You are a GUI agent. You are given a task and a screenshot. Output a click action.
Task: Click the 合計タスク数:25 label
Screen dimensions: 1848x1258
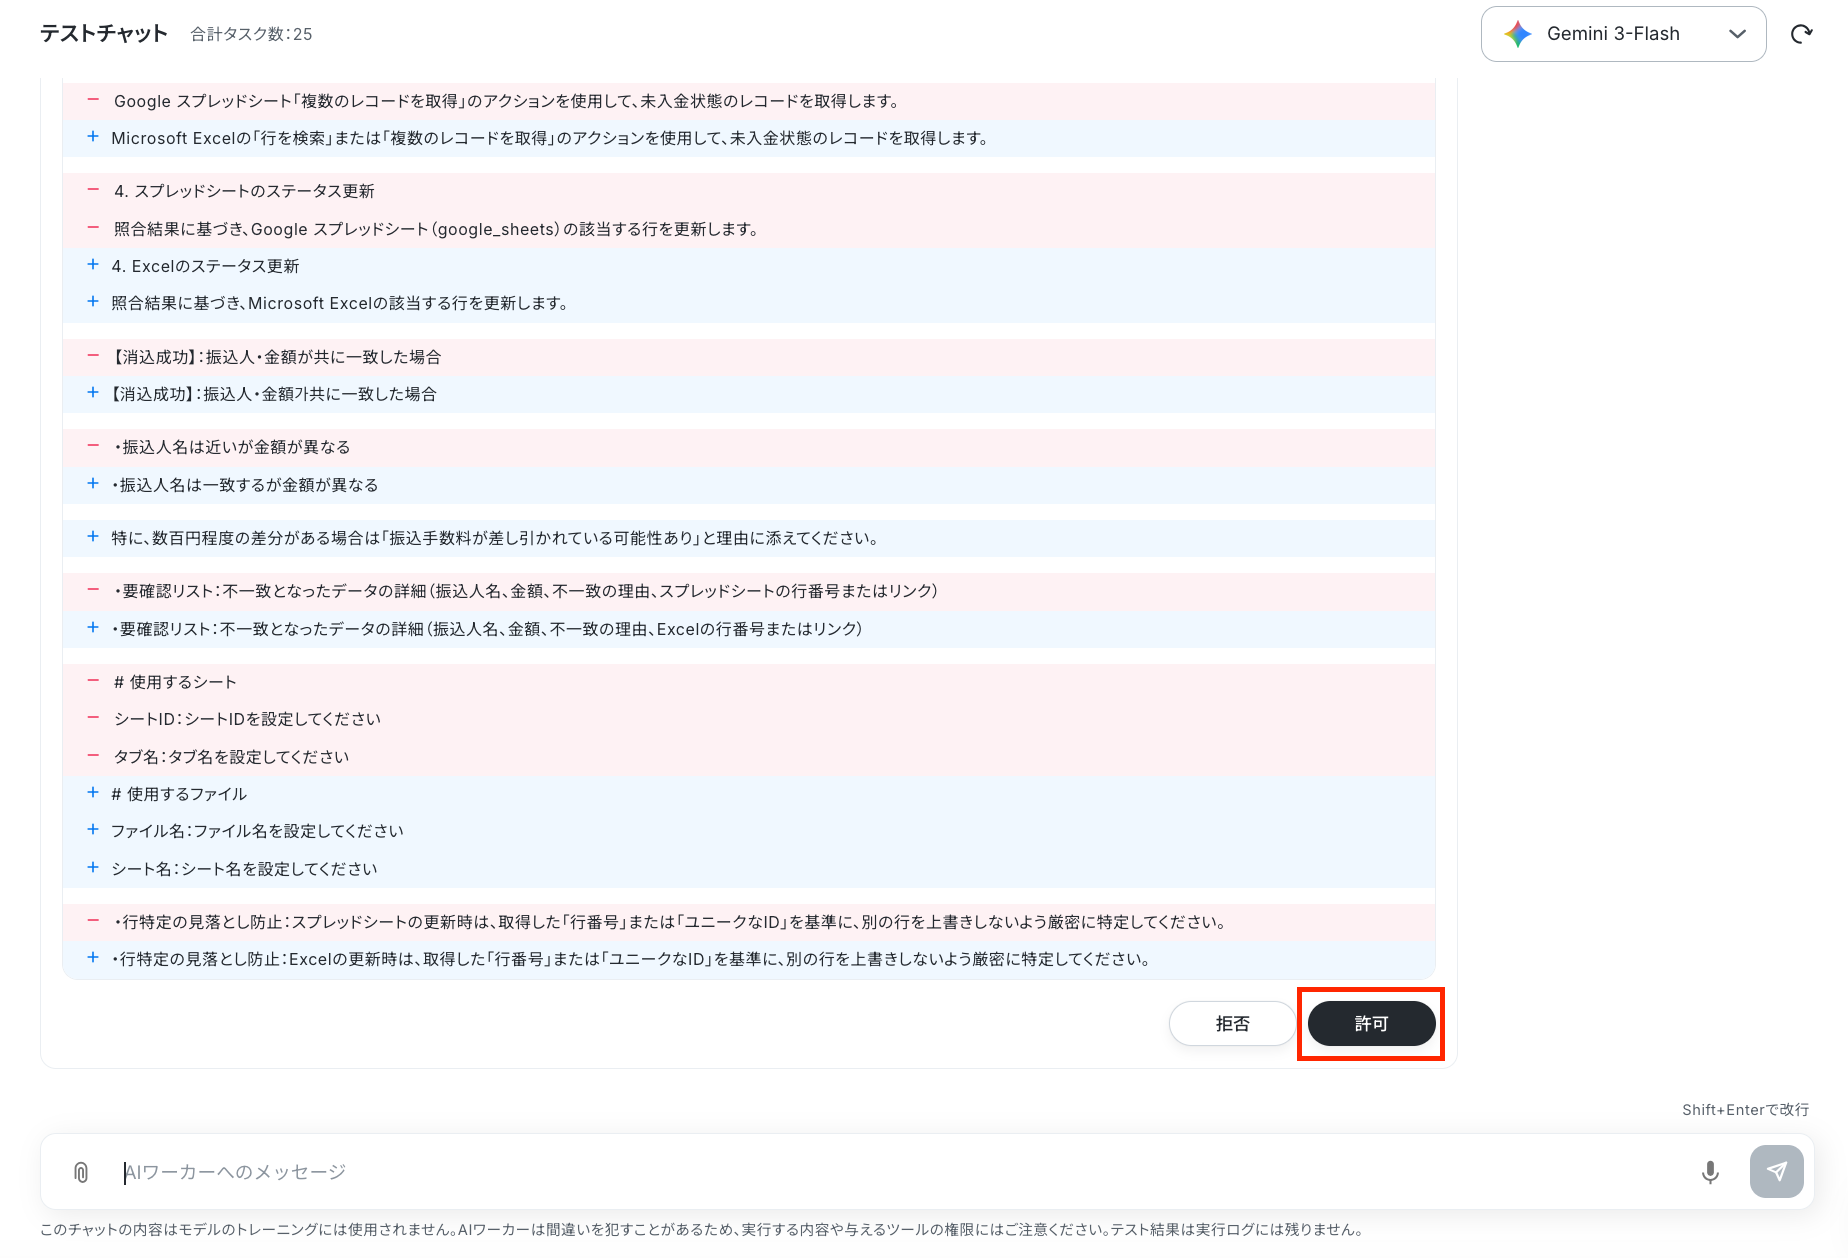tap(252, 34)
